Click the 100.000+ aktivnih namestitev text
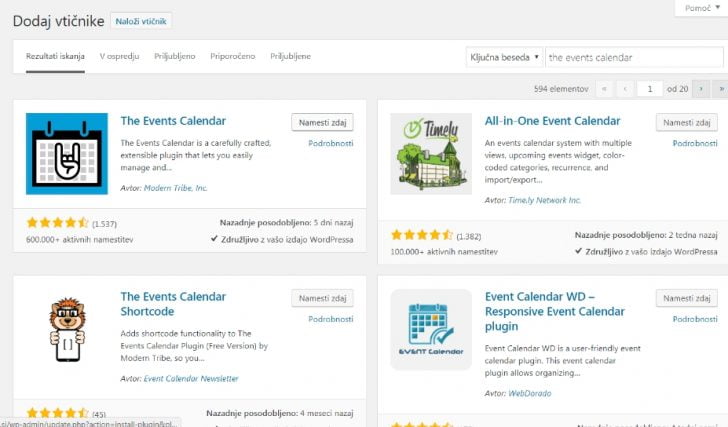 (444, 252)
